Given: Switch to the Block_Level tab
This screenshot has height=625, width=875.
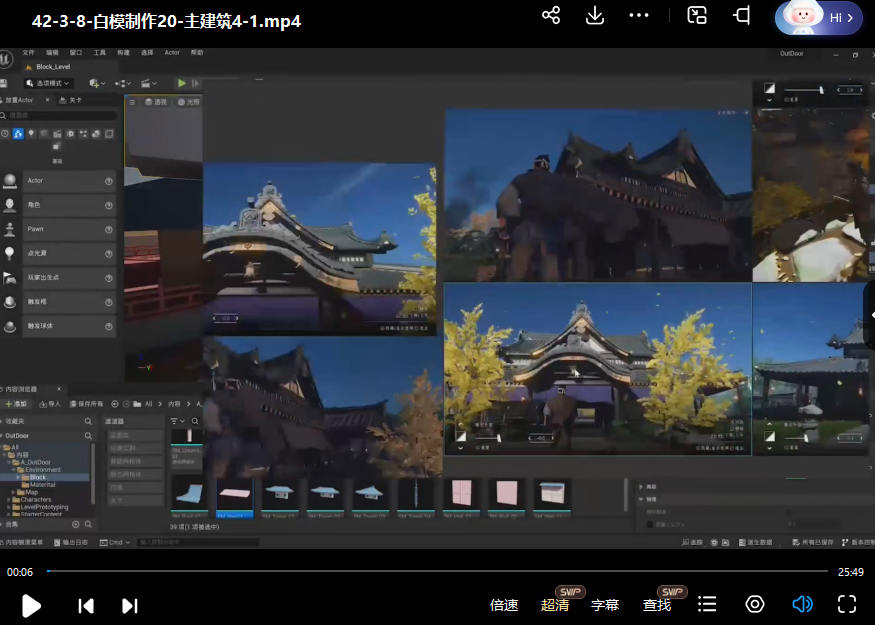Looking at the screenshot, I should coord(52,67).
